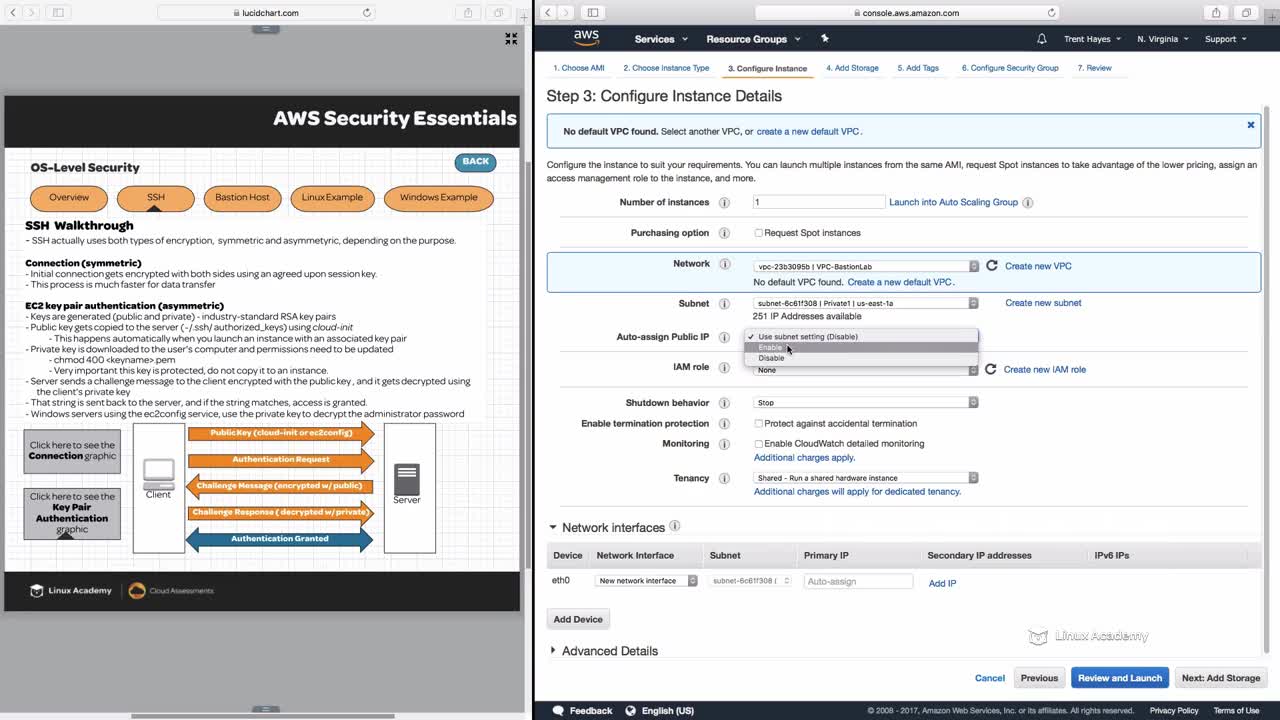Screen dimensions: 1280x720
Task: Click the BACK button on the slide
Action: (x=476, y=161)
